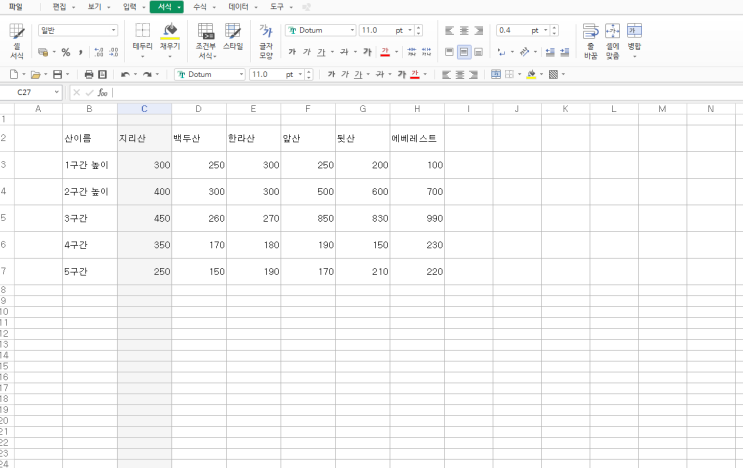Expand the Fill (채우기) dropdown arrow
The width and height of the screenshot is (743, 468).
[170, 56]
